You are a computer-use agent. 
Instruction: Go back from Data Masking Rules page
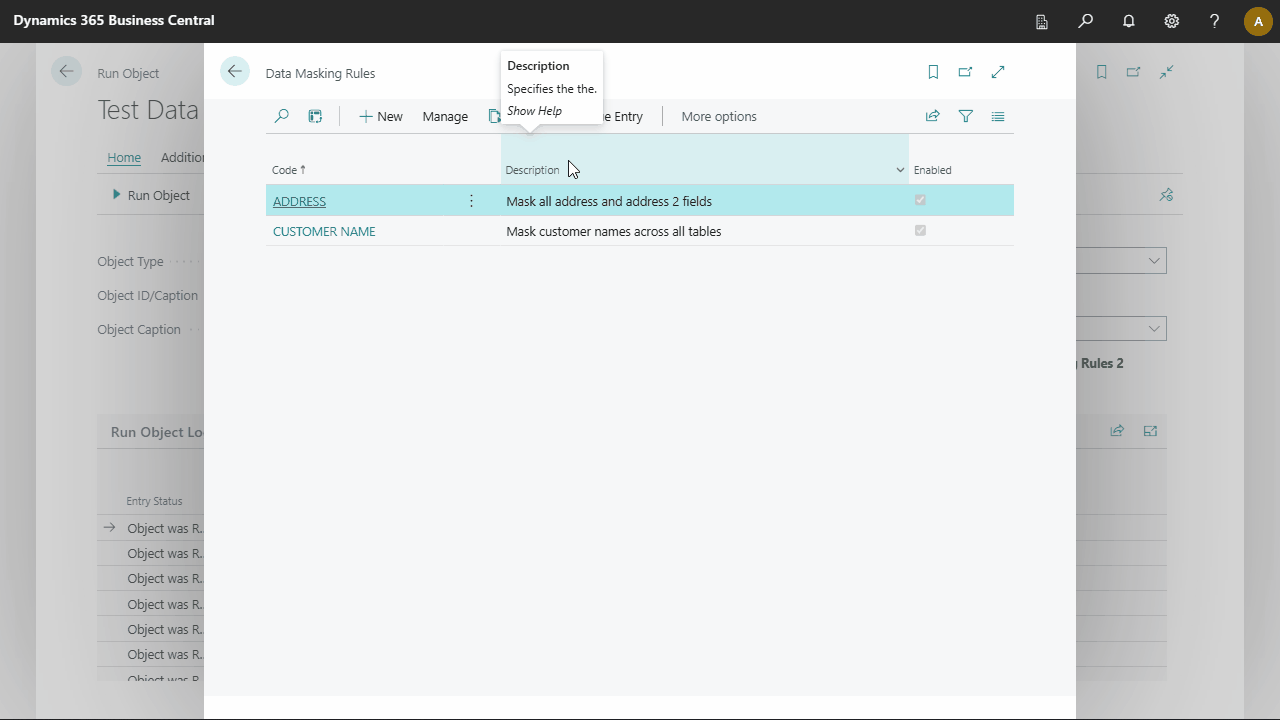(x=235, y=71)
